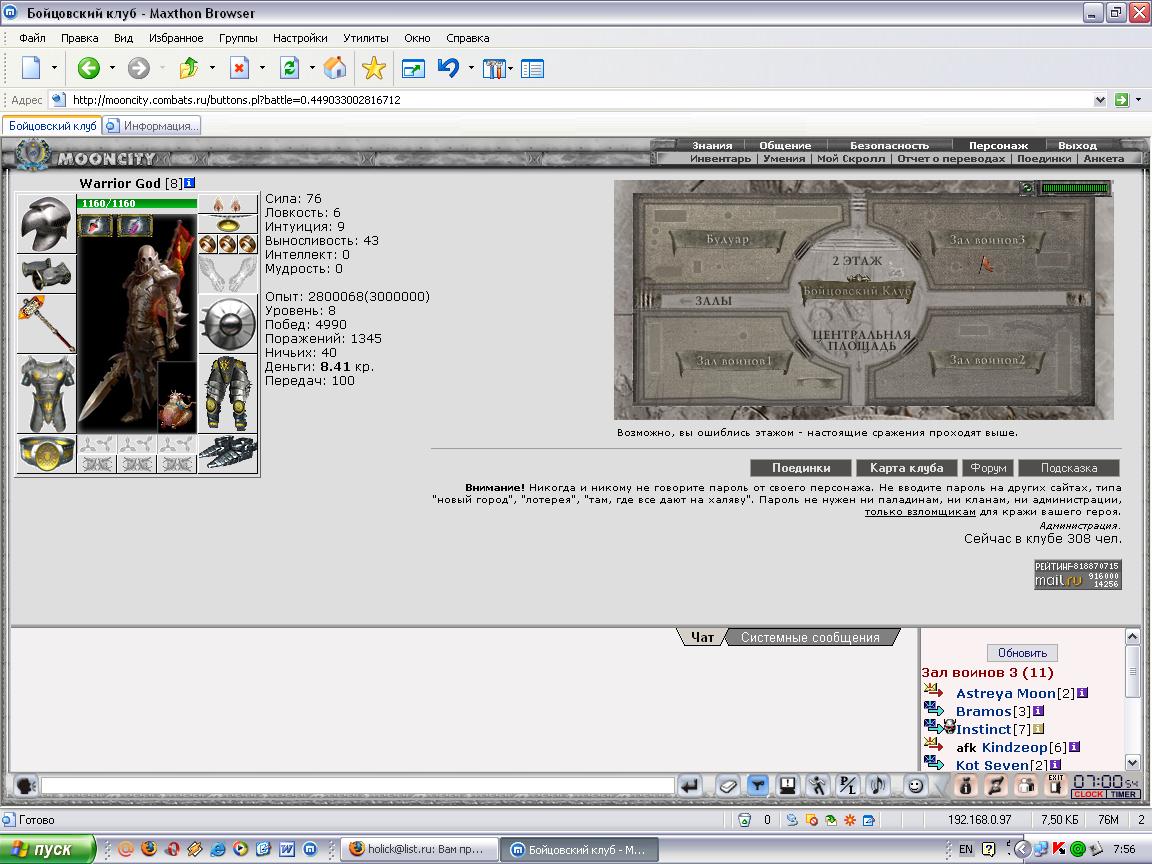
Task: Click the round shield equipment slot
Action: 228,324
